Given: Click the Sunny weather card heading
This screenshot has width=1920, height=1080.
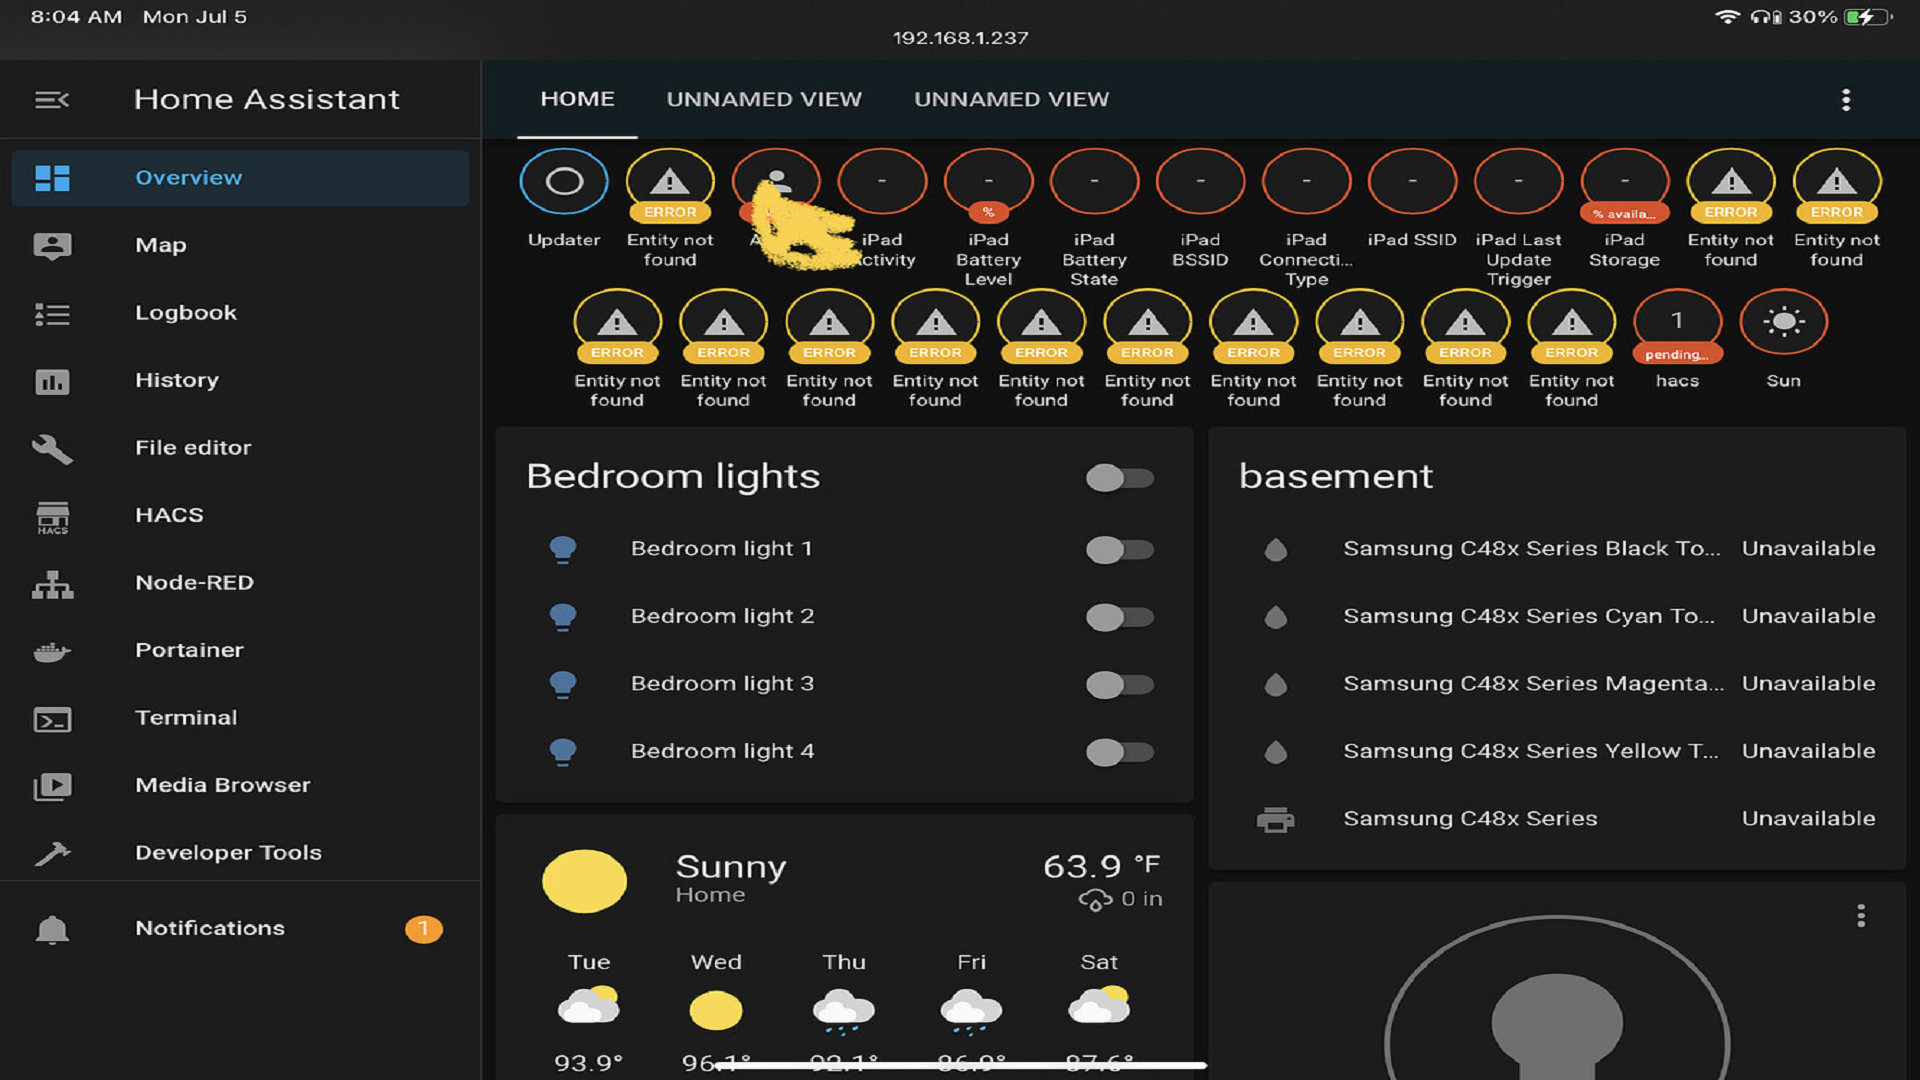Looking at the screenshot, I should tap(730, 867).
